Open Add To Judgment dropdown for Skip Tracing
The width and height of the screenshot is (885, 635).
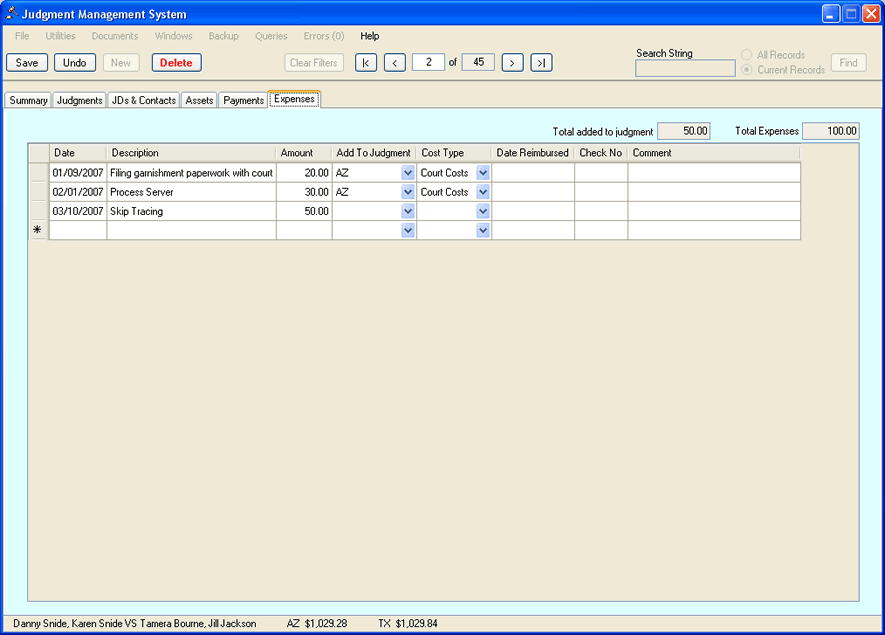[407, 212]
